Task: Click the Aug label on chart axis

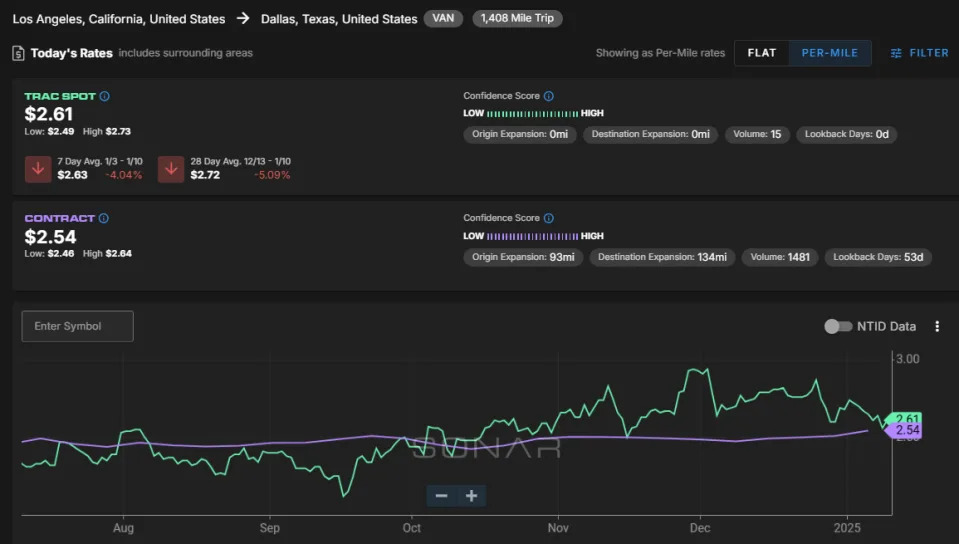Action: click(x=124, y=527)
